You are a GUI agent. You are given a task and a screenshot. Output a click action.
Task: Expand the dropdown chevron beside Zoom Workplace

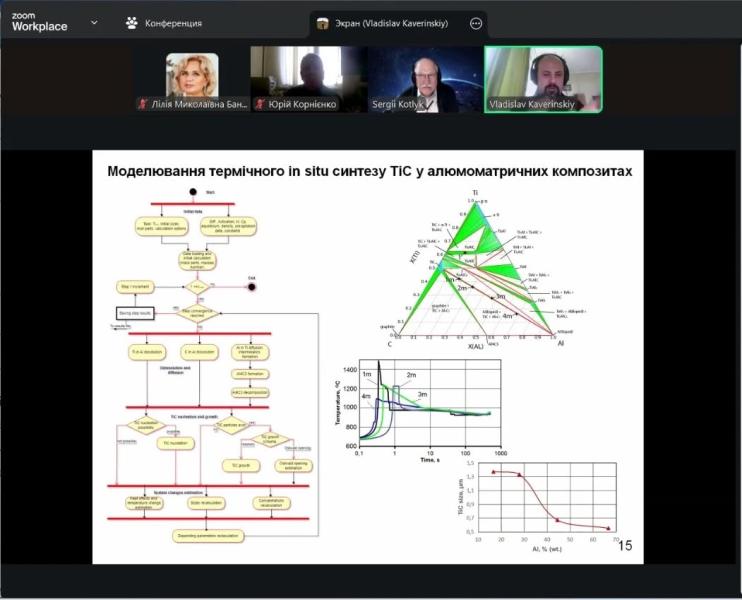tap(94, 22)
